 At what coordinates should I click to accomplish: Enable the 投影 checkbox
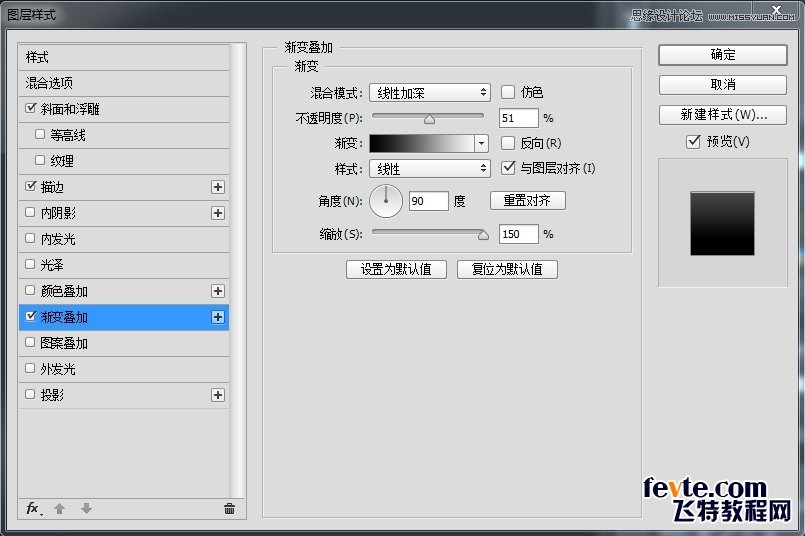(30, 394)
